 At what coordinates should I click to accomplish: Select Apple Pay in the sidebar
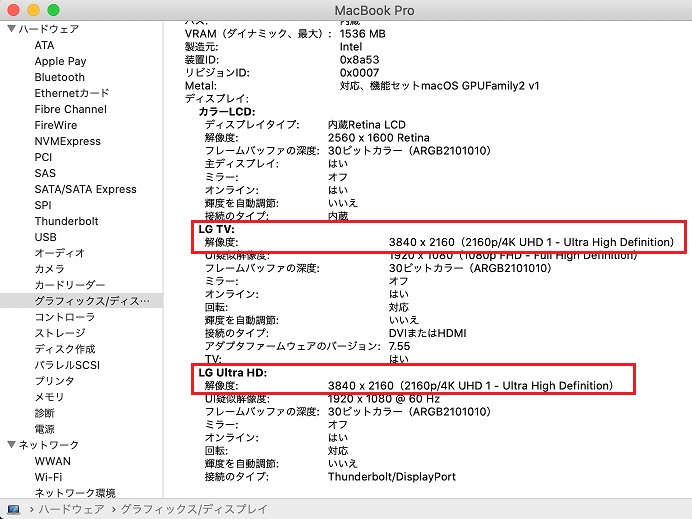(x=60, y=61)
